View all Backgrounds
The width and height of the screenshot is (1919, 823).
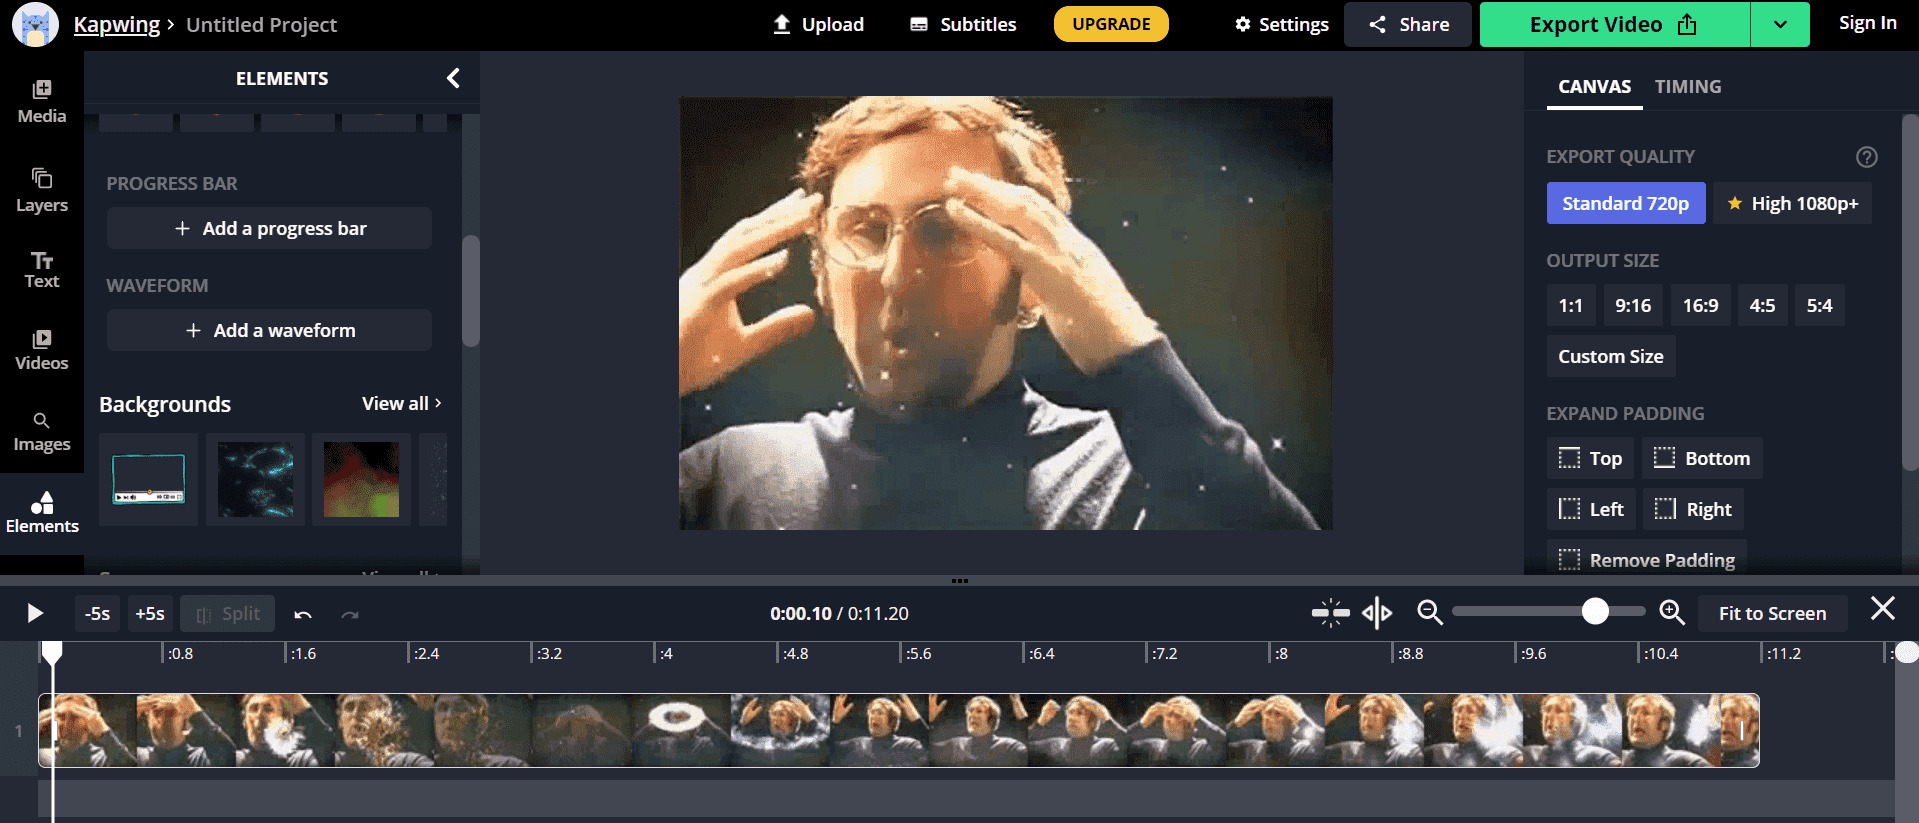[402, 403]
